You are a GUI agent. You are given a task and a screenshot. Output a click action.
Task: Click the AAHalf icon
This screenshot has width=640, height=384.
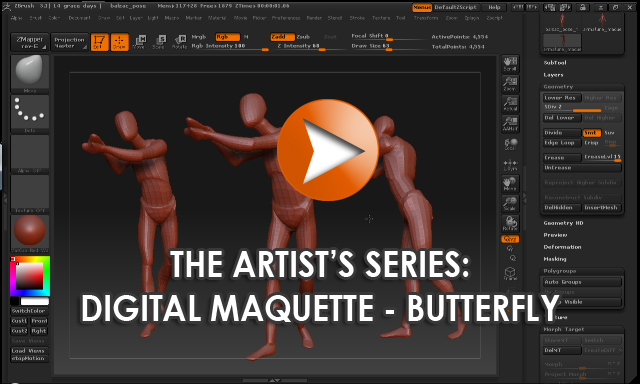click(510, 124)
